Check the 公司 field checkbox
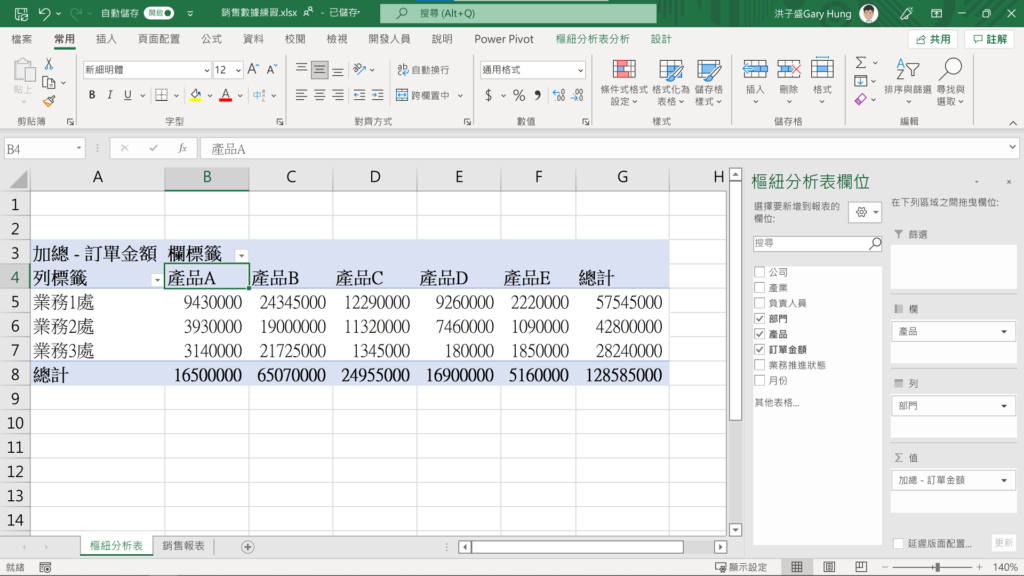Viewport: 1024px width, 576px height. pos(760,272)
